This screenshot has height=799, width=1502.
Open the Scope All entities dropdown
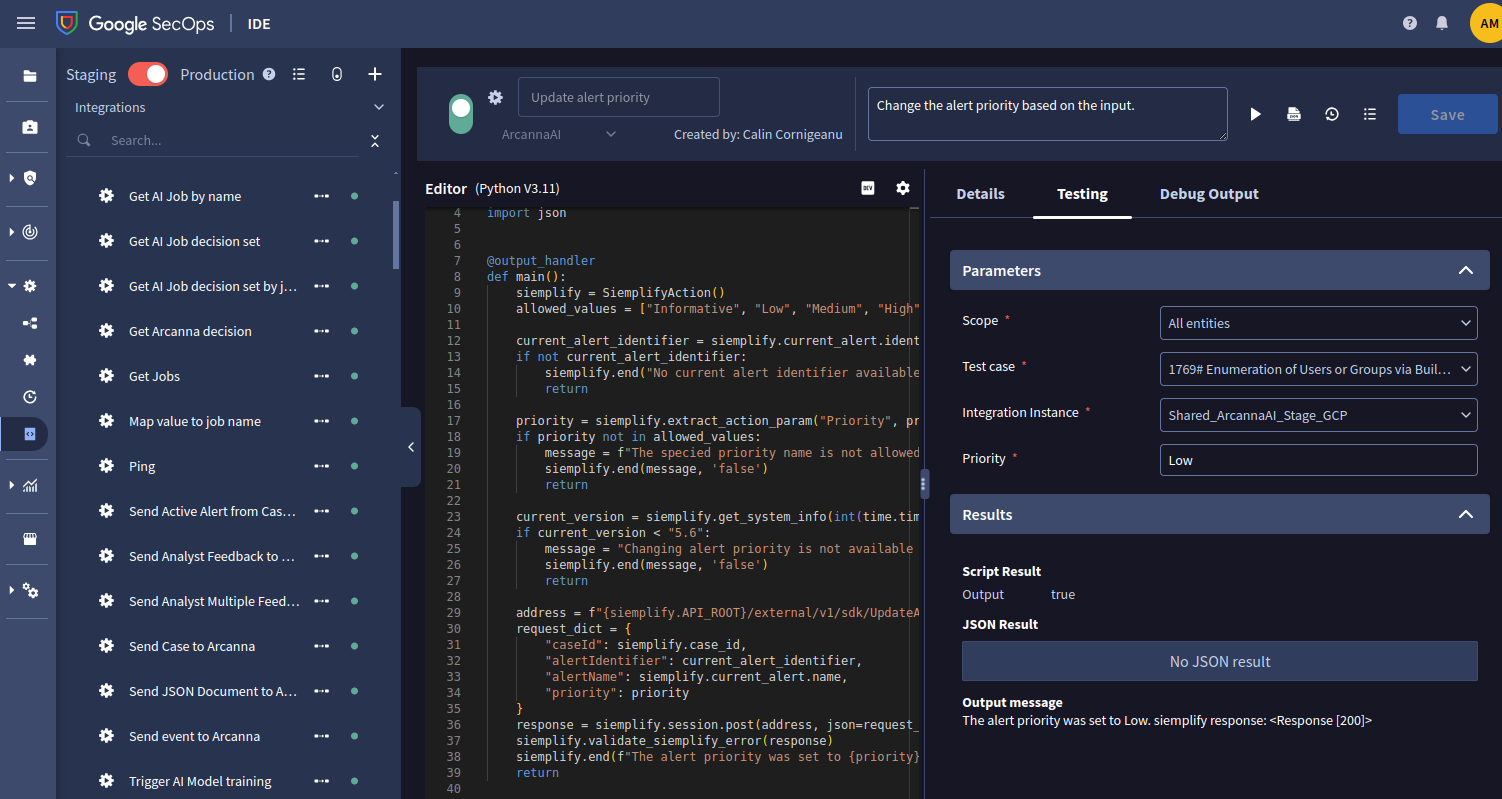coord(1318,323)
